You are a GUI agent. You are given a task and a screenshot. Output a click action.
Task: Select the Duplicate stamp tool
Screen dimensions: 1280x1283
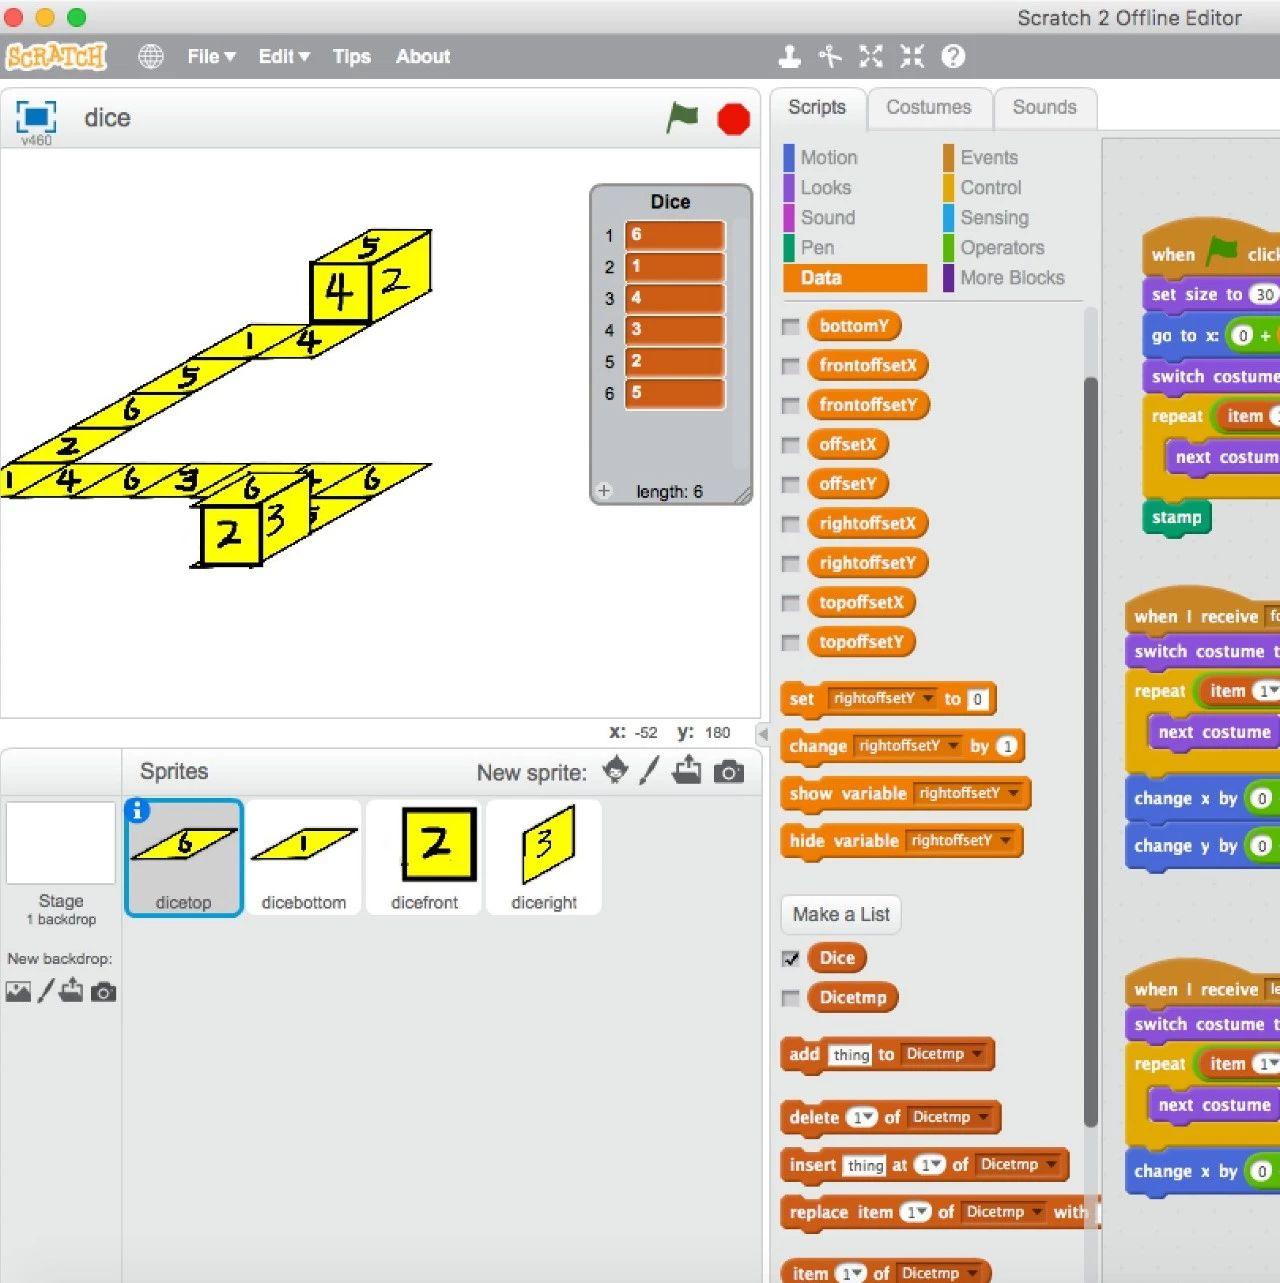pyautogui.click(x=790, y=57)
